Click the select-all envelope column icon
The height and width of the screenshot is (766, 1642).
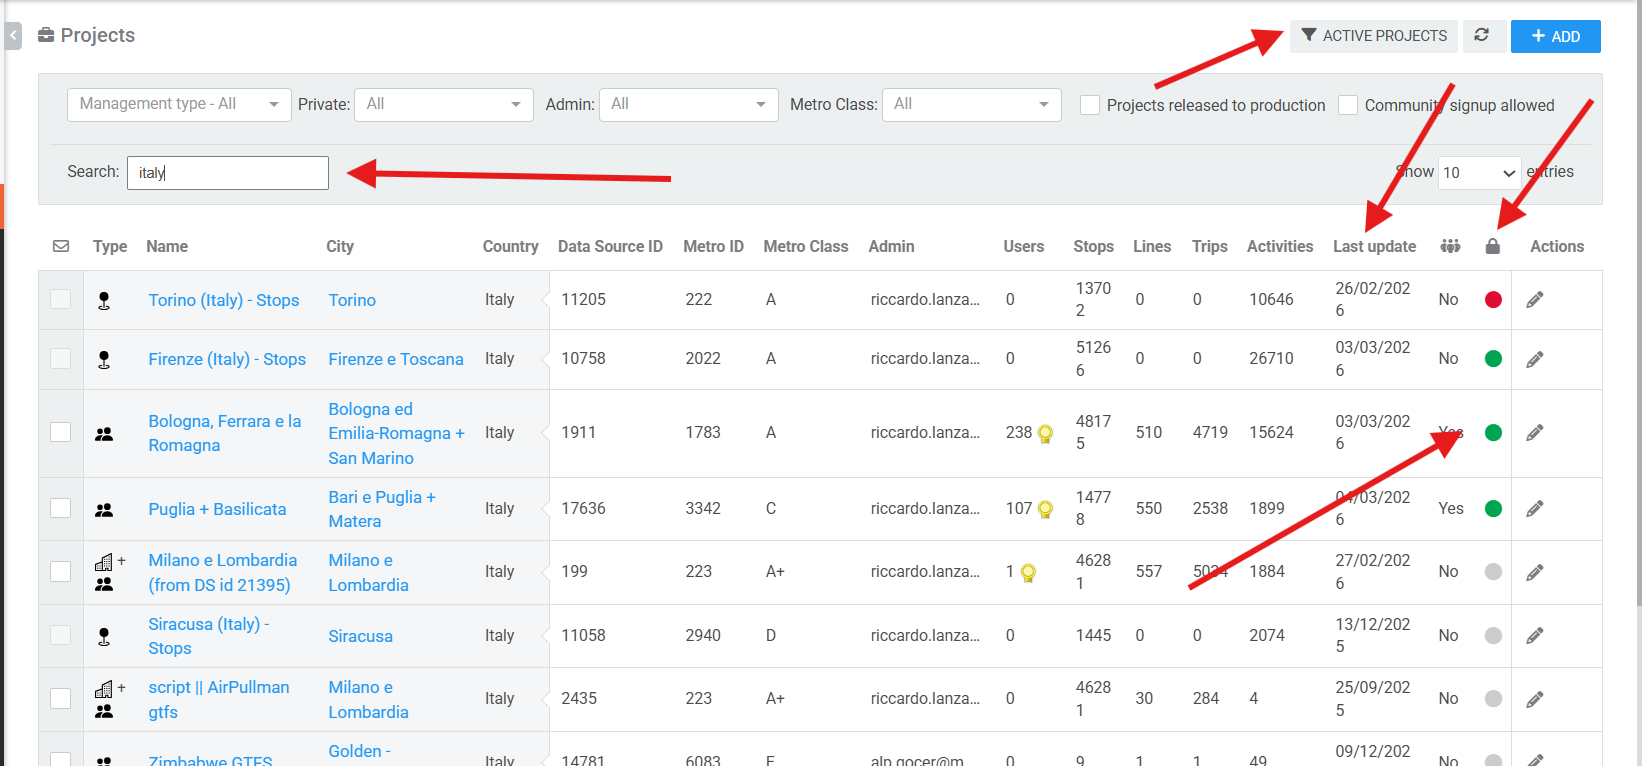click(61, 246)
